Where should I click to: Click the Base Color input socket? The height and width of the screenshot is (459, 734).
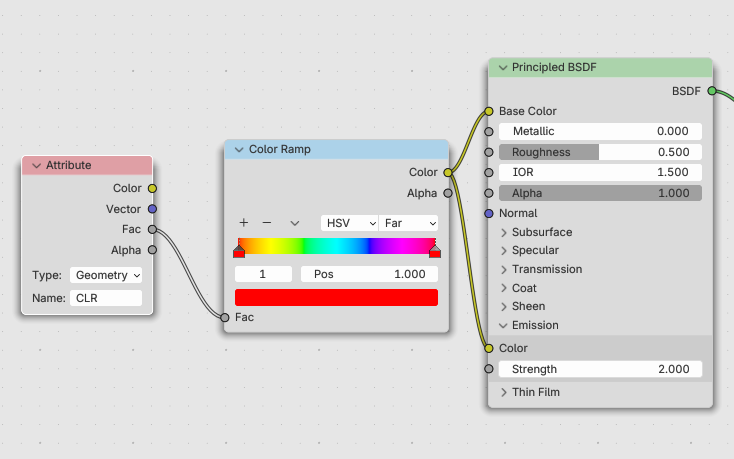pos(489,111)
